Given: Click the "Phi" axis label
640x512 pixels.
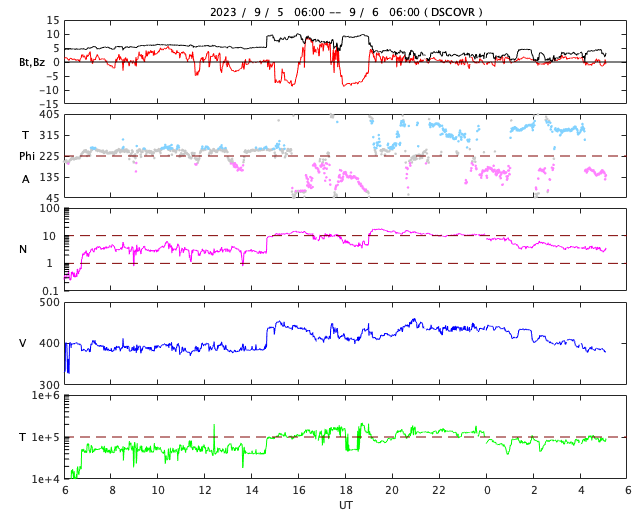Looking at the screenshot, I should (28, 156).
